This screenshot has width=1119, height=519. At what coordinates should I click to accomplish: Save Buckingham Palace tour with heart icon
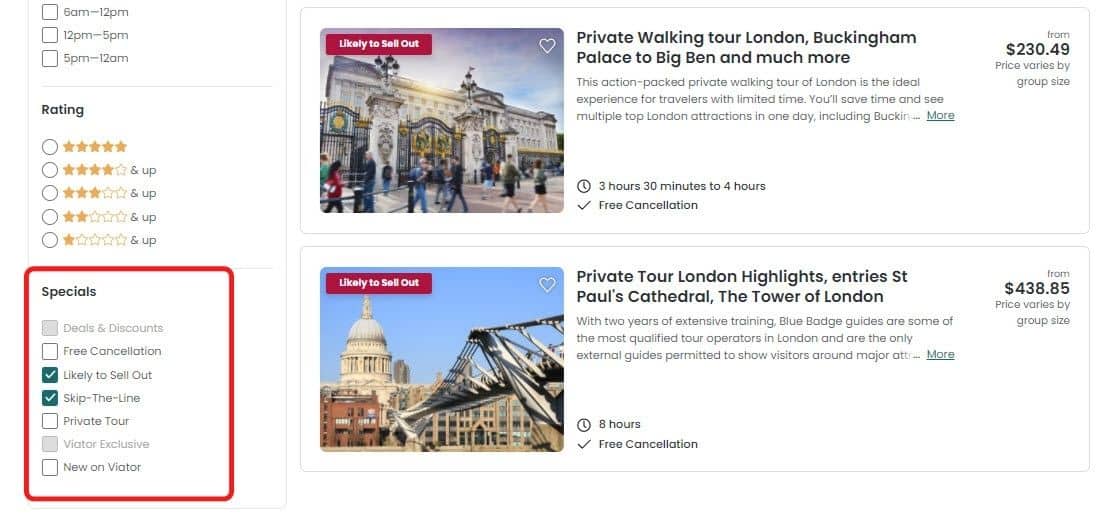pyautogui.click(x=547, y=46)
